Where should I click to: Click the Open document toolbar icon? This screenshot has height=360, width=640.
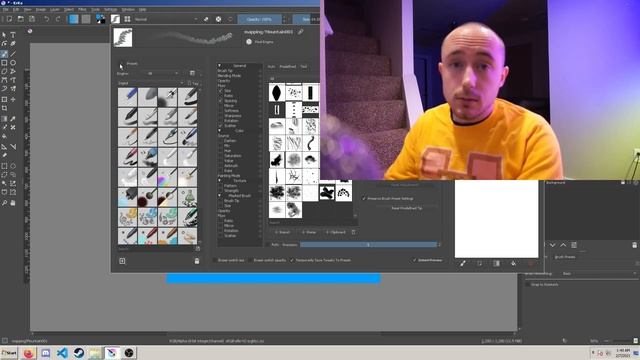20,19
